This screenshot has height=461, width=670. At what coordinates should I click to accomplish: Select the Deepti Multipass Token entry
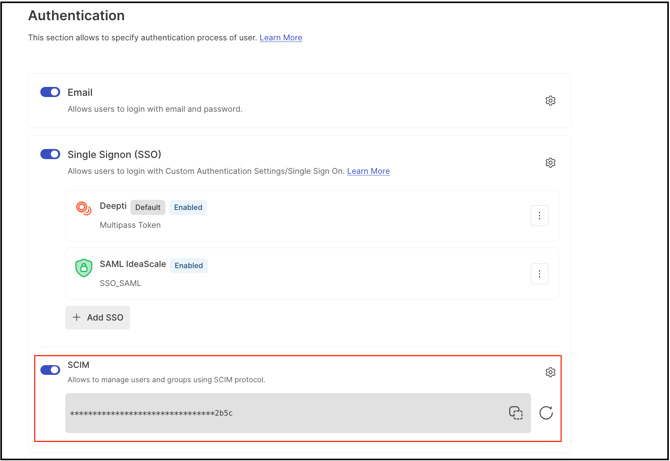click(312, 216)
